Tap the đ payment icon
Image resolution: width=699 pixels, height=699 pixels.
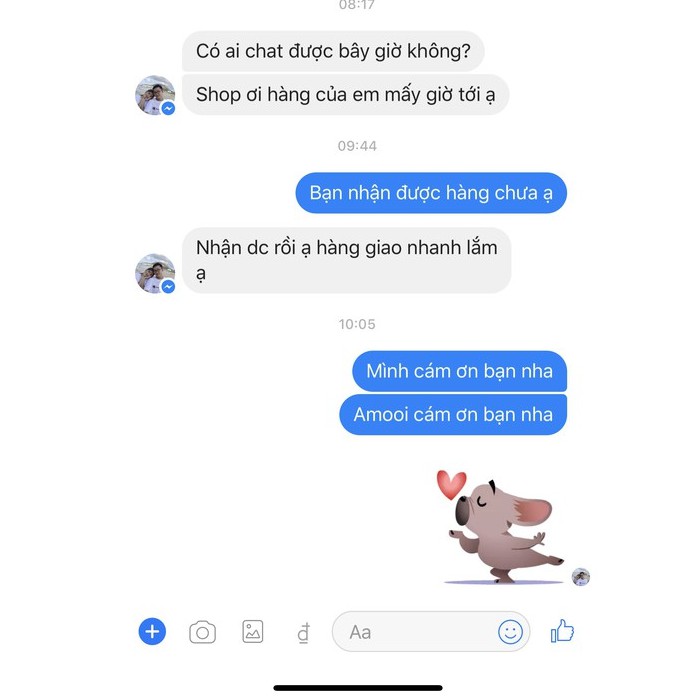[304, 633]
